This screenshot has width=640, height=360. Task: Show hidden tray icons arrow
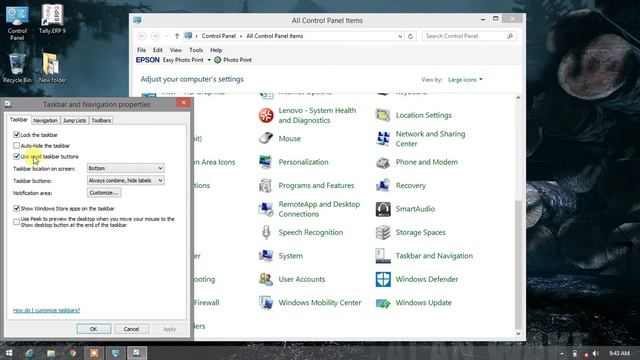(x=562, y=353)
